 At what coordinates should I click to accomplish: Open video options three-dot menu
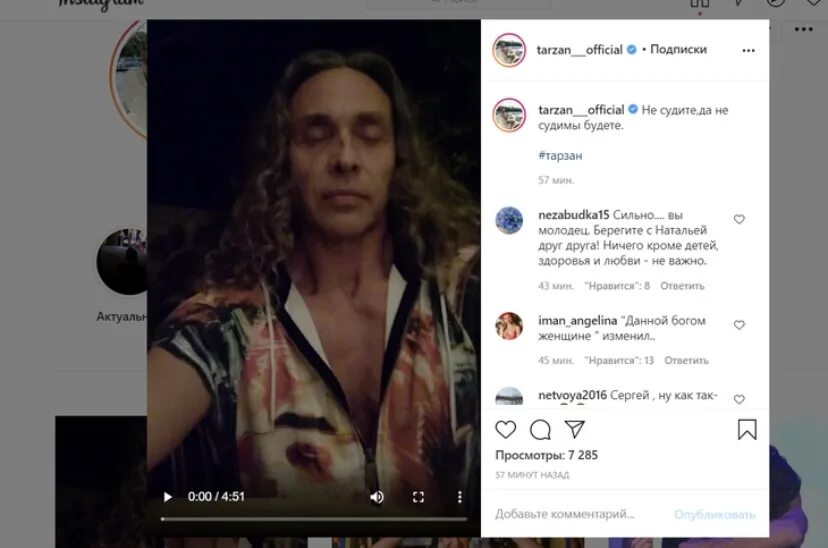click(459, 497)
